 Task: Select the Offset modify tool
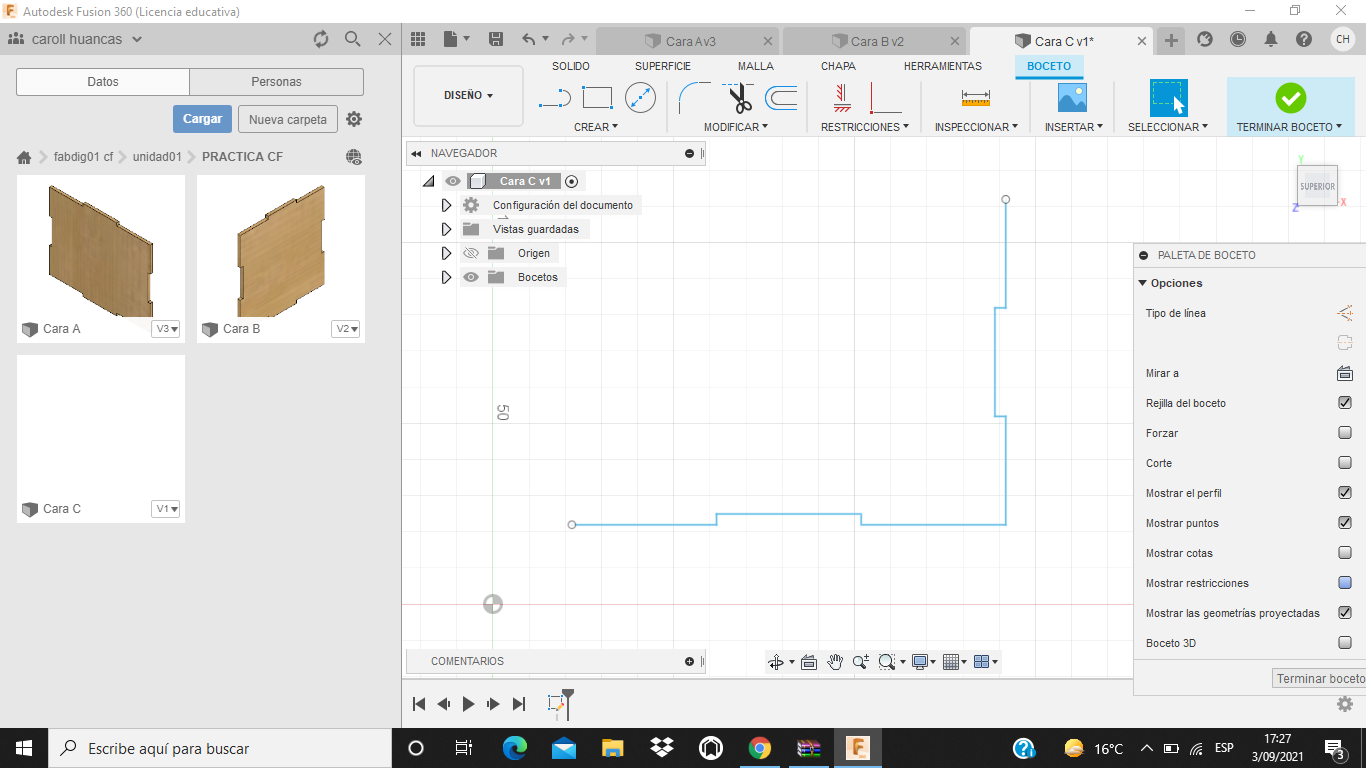pyautogui.click(x=781, y=98)
